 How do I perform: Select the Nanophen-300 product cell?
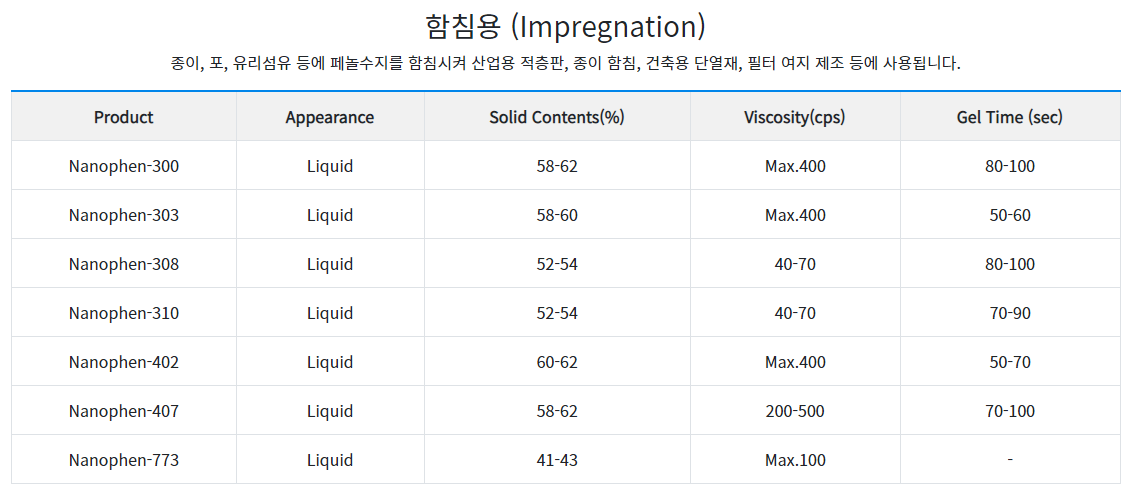coord(124,166)
